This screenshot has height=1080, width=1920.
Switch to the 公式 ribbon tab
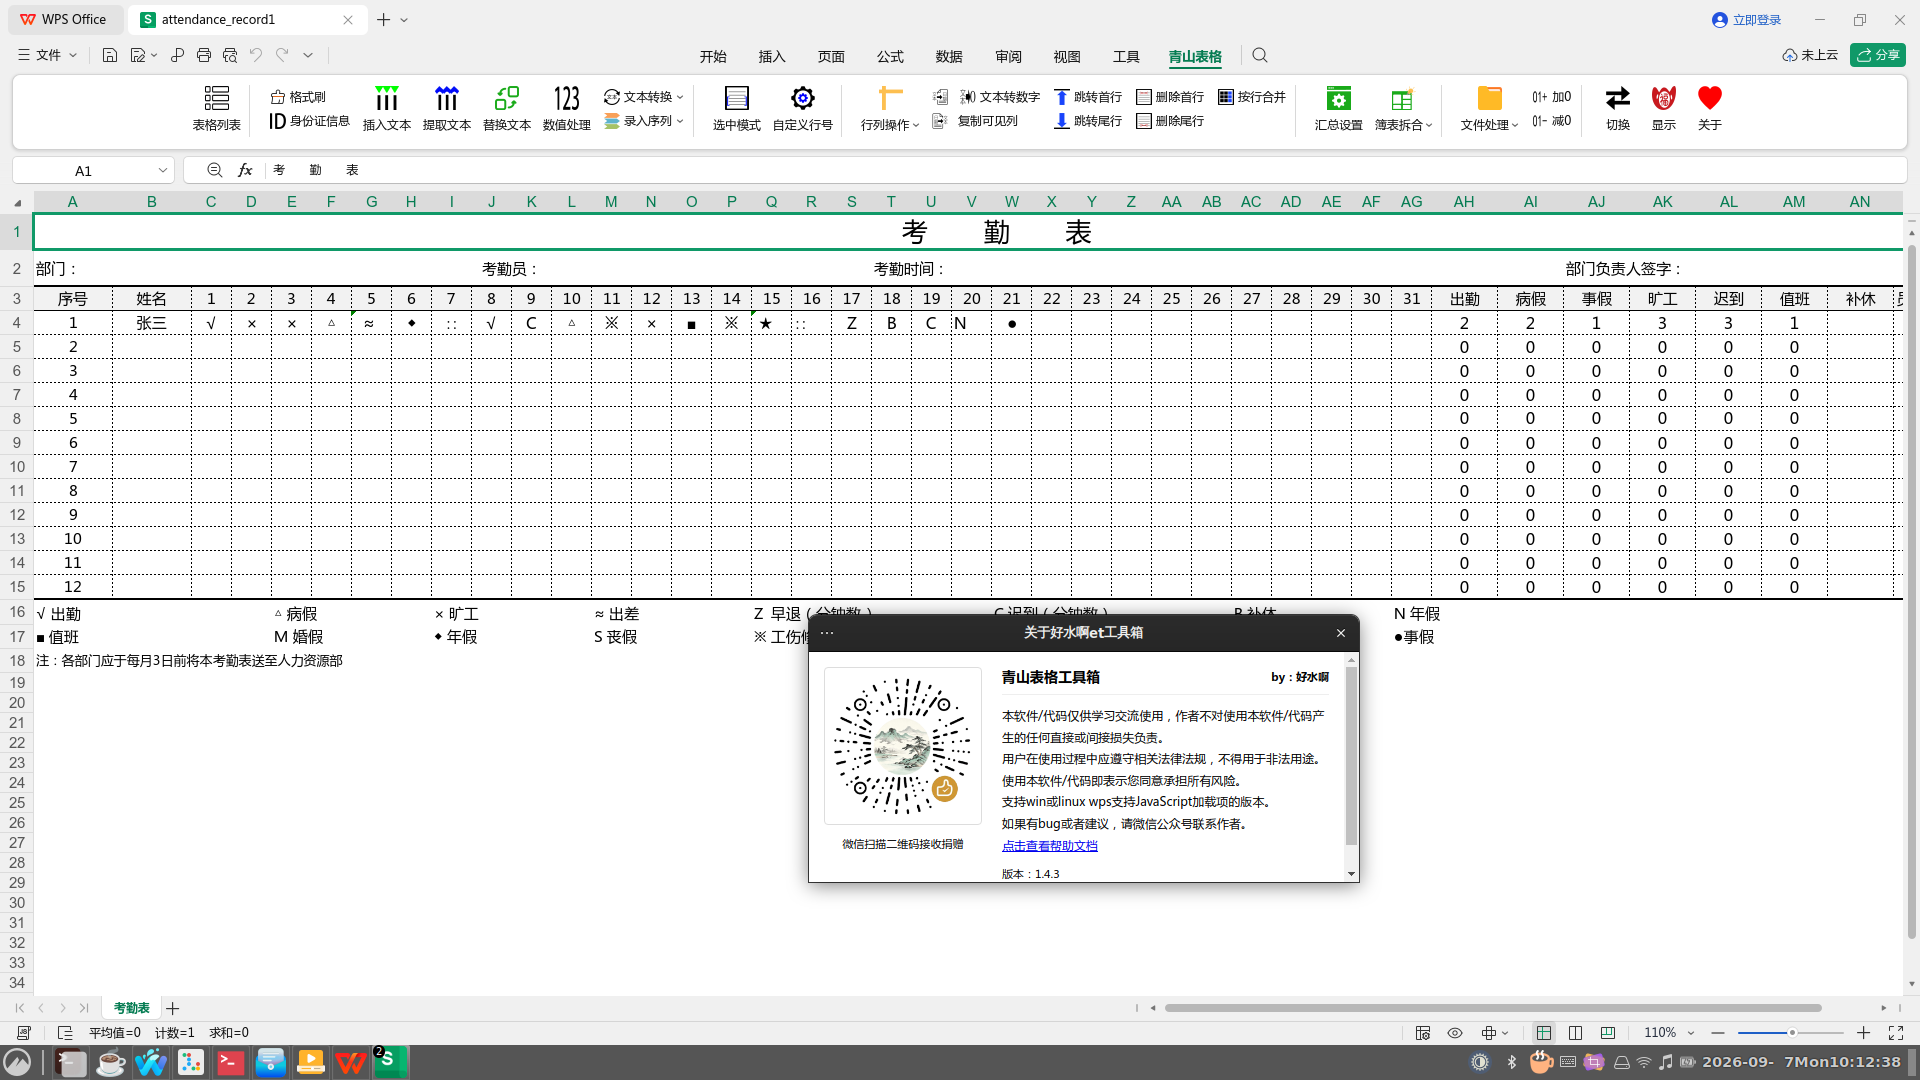click(890, 56)
